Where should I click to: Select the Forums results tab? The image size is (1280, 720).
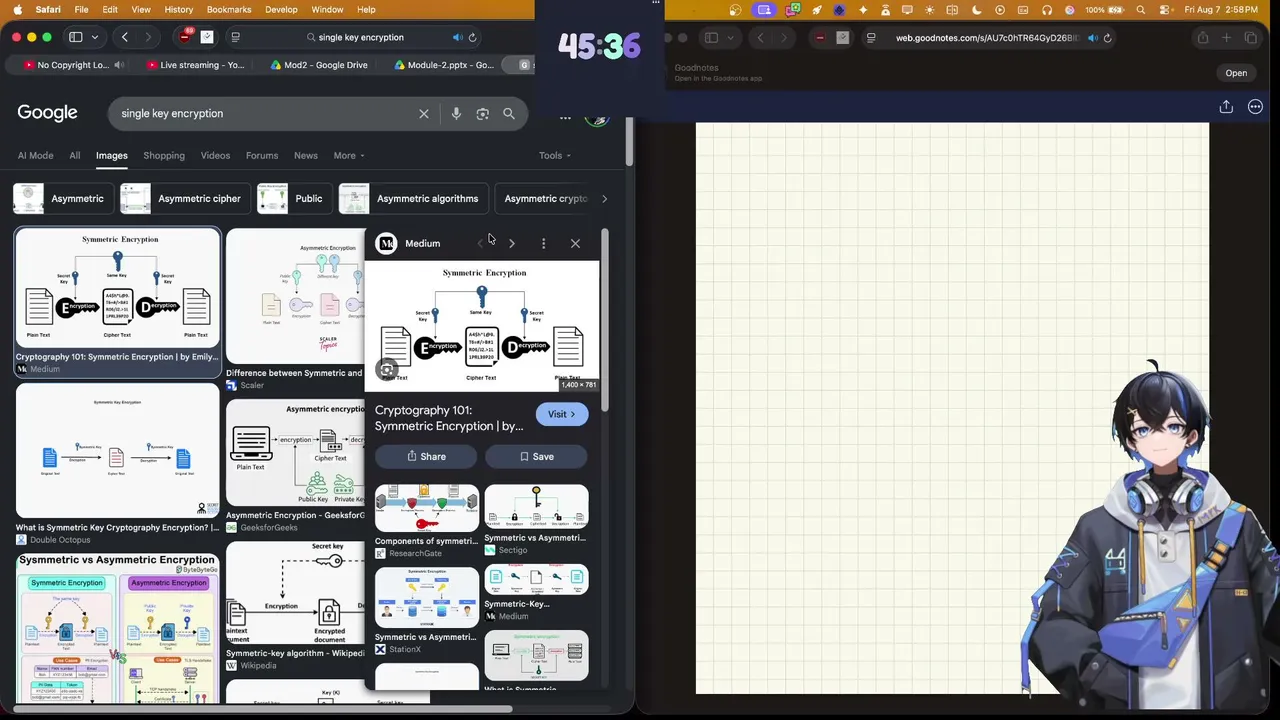[262, 156]
